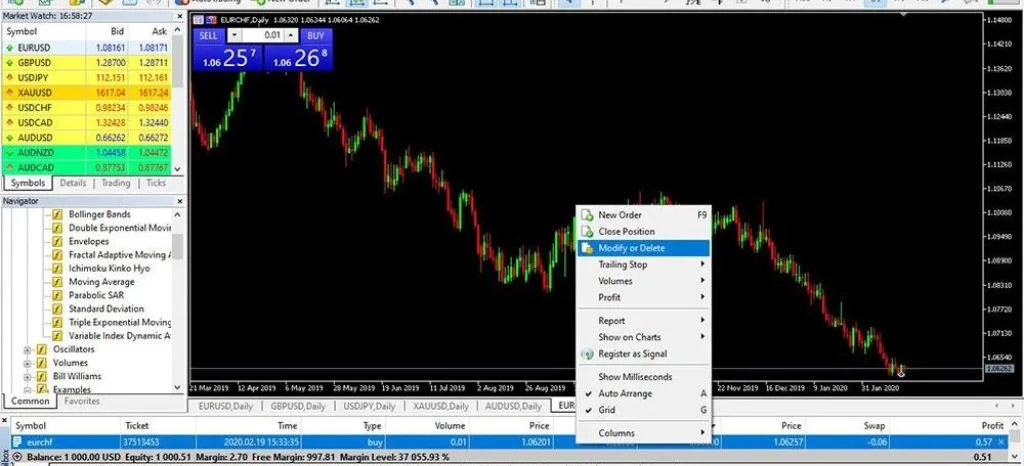1024x466 pixels.
Task: Toggle the Auto Arrange checkmark option
Action: [x=644, y=394]
